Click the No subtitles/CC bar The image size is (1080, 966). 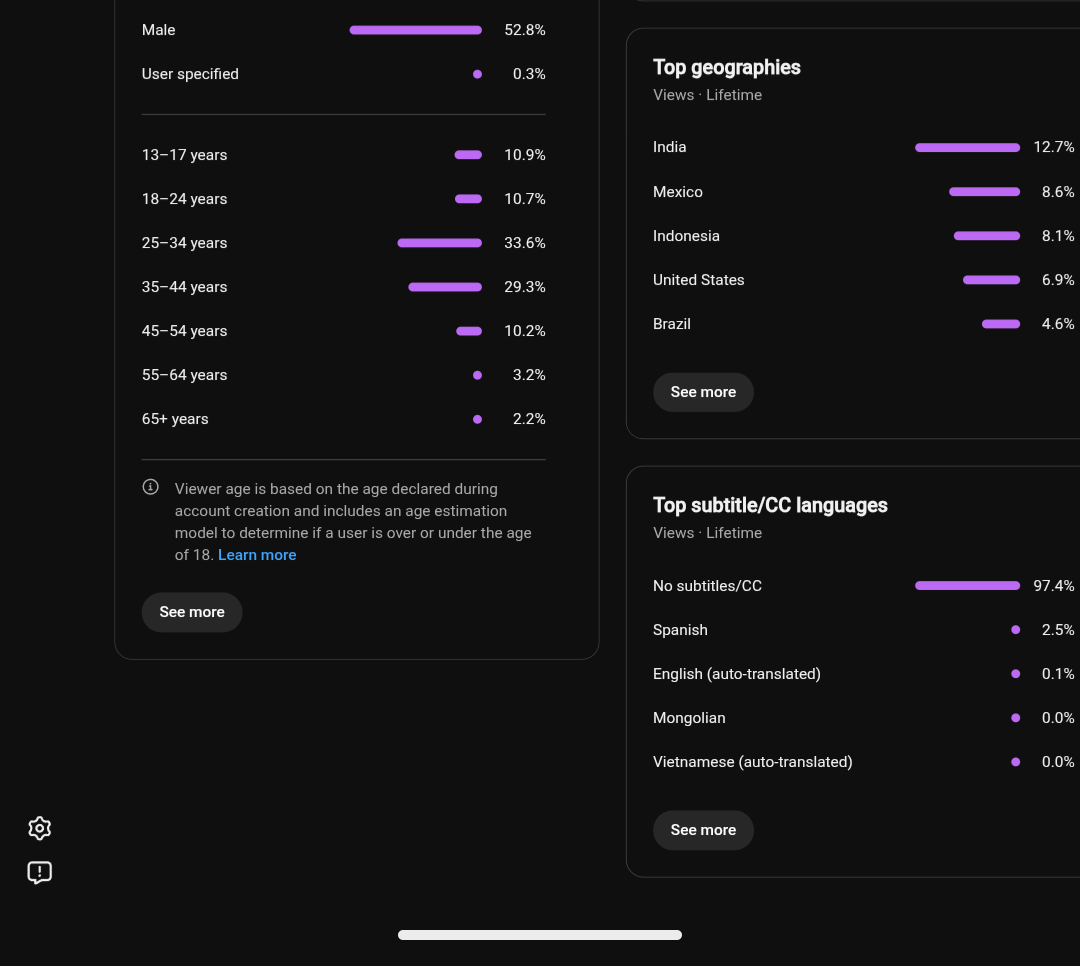(967, 586)
